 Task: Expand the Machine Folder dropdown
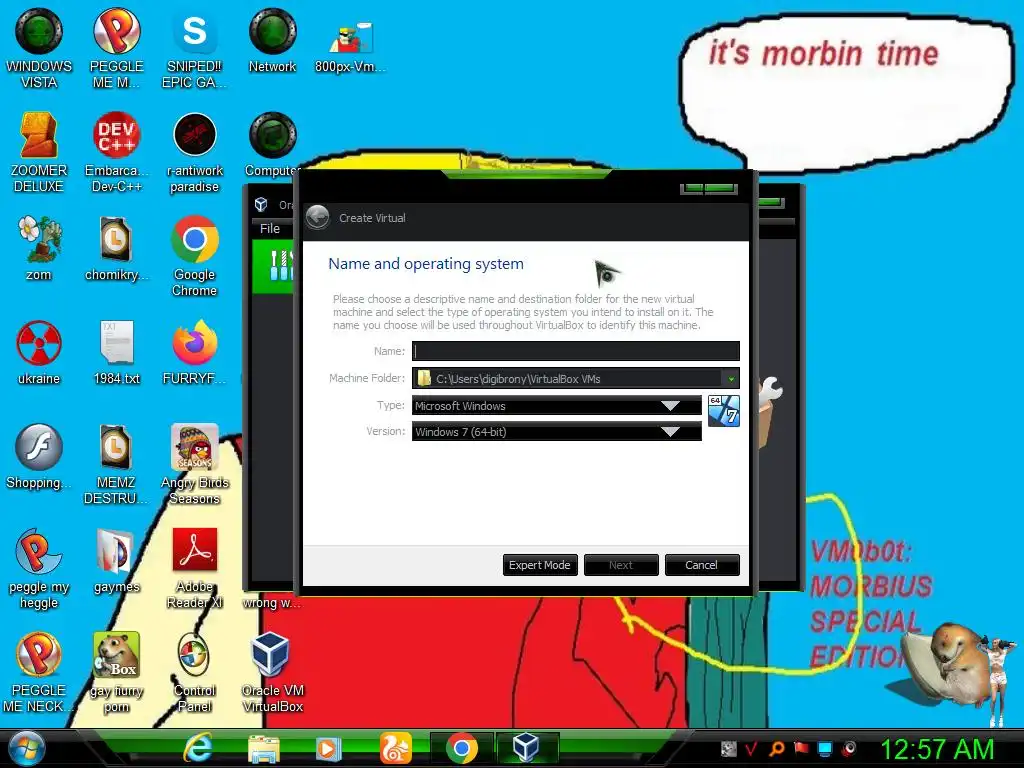tap(731, 379)
